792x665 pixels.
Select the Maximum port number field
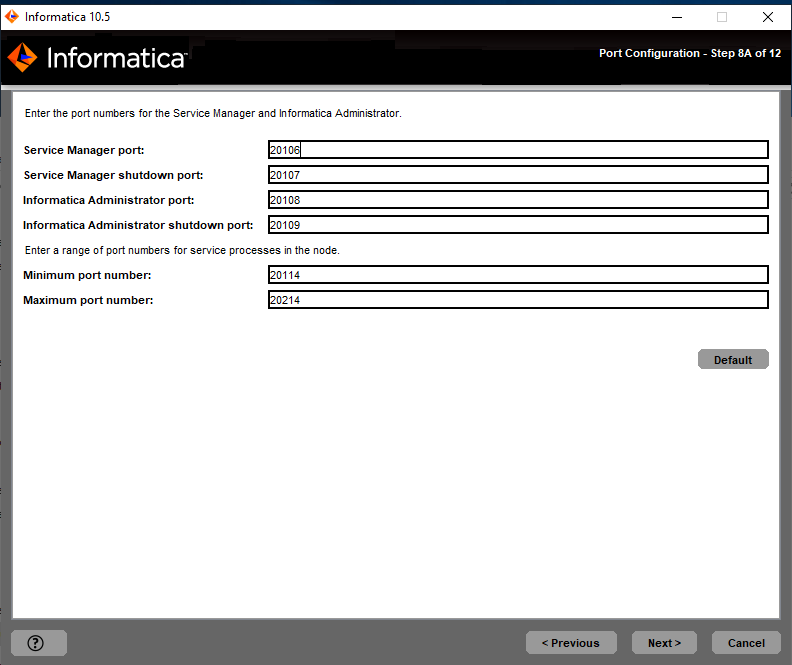tap(518, 300)
